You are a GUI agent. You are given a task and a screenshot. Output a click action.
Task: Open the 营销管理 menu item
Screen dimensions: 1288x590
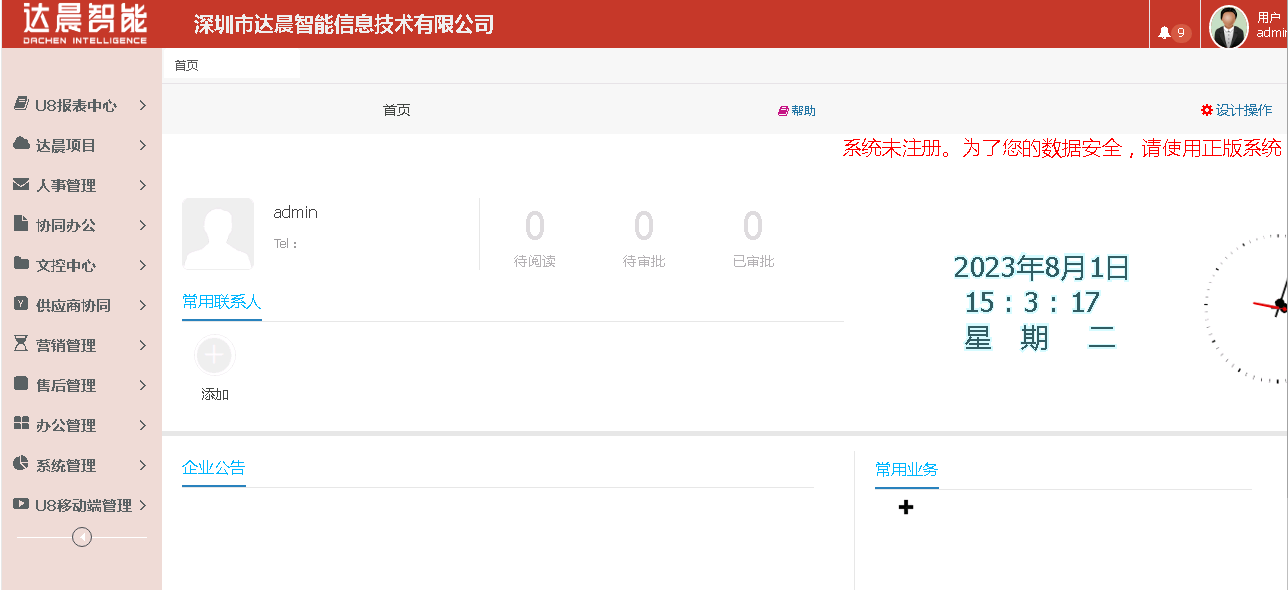click(x=81, y=345)
